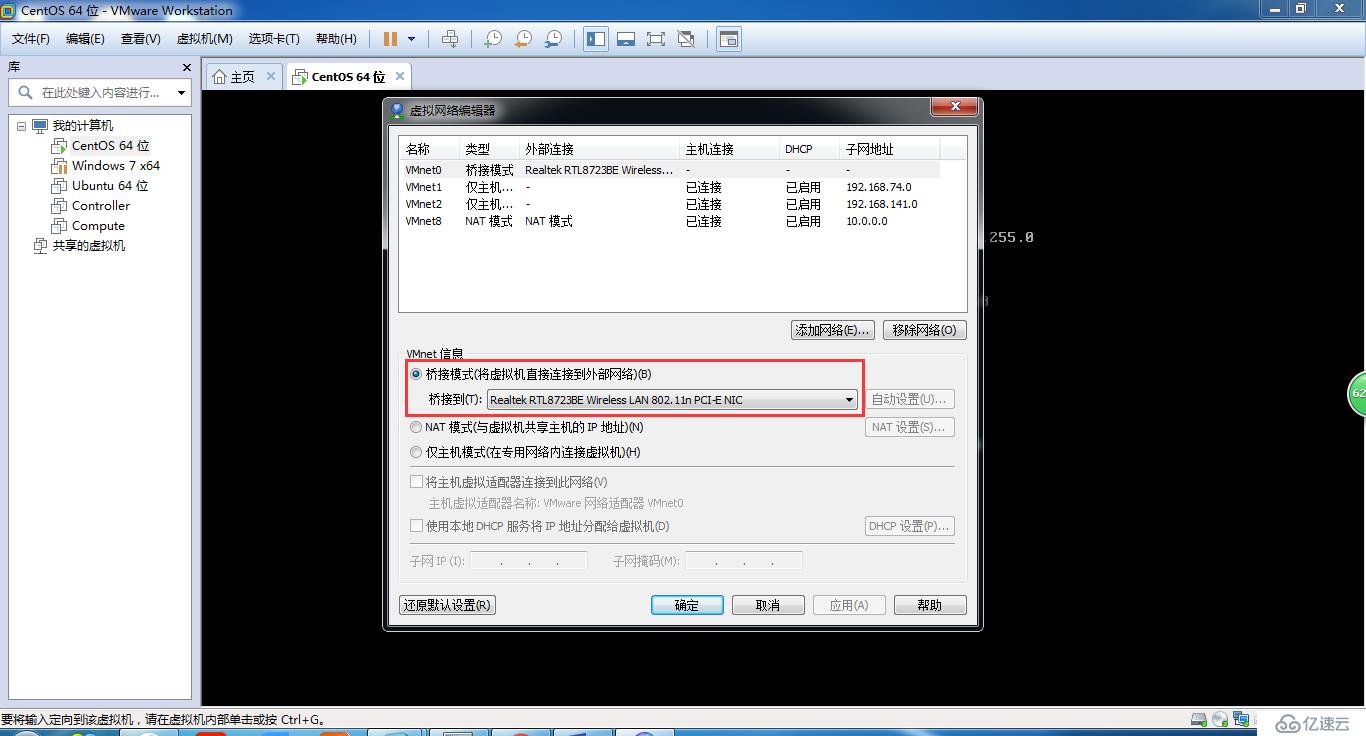Image resolution: width=1366 pixels, height=736 pixels.
Task: Click the 应用(A) button
Action: 849,605
